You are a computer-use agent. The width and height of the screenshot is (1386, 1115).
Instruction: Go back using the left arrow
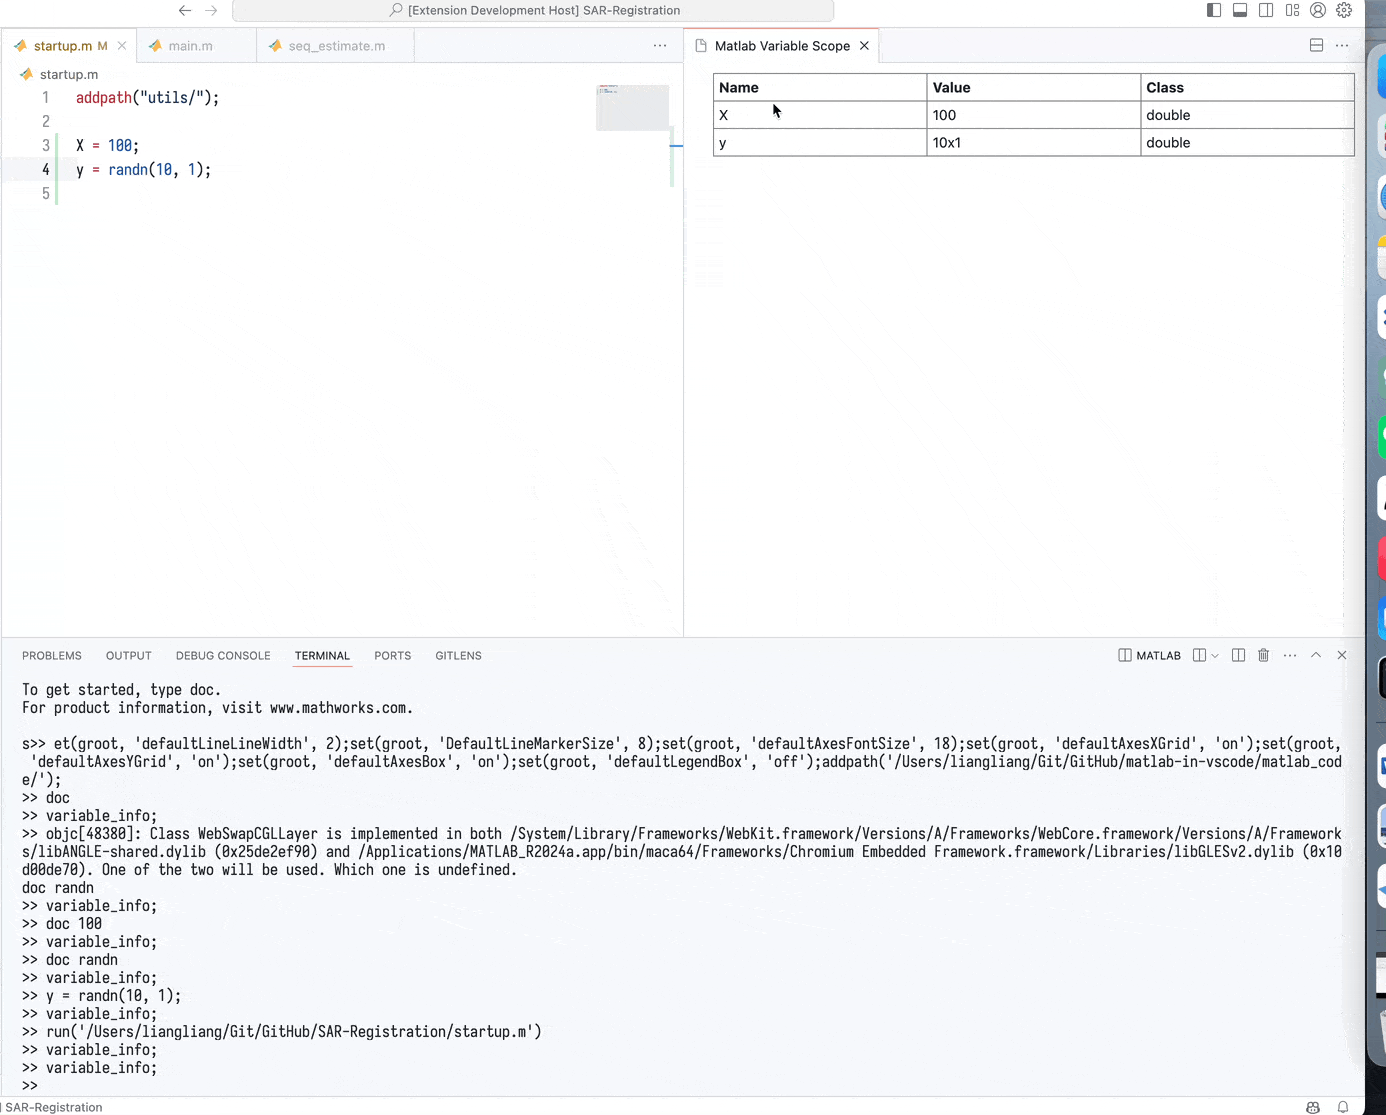click(x=185, y=10)
